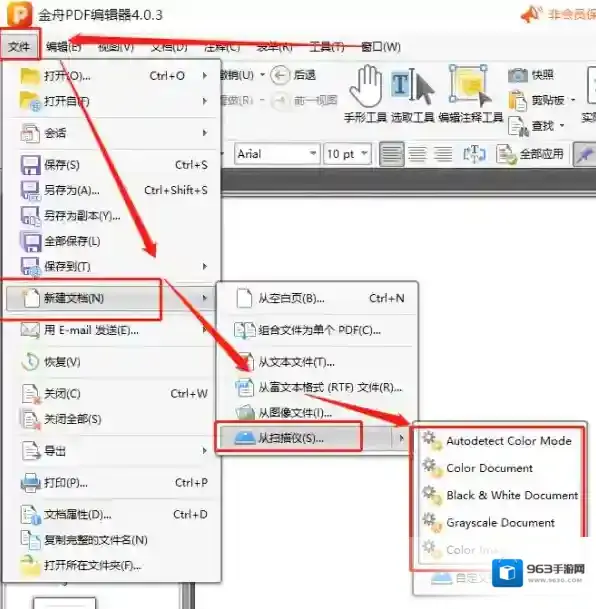Expand submenu arrow of 打开(O)
Image resolution: width=596 pixels, height=609 pixels.
pos(205,76)
